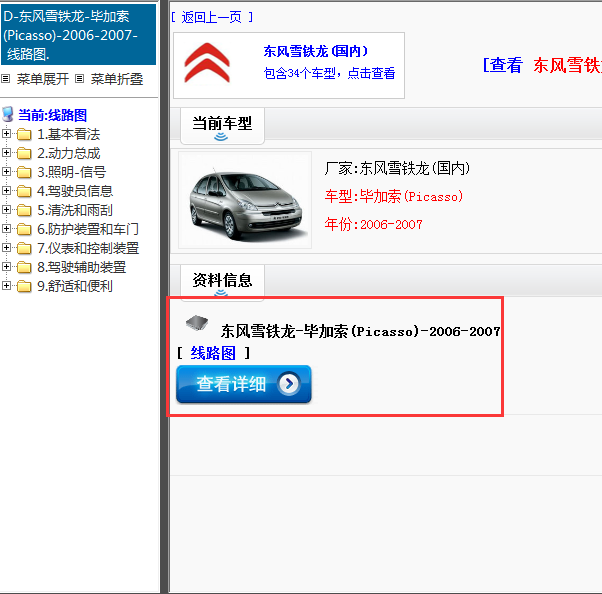Click the 厂家:东风雪铁龙(国内) text
Viewport: 602px width, 594px height.
(x=397, y=169)
